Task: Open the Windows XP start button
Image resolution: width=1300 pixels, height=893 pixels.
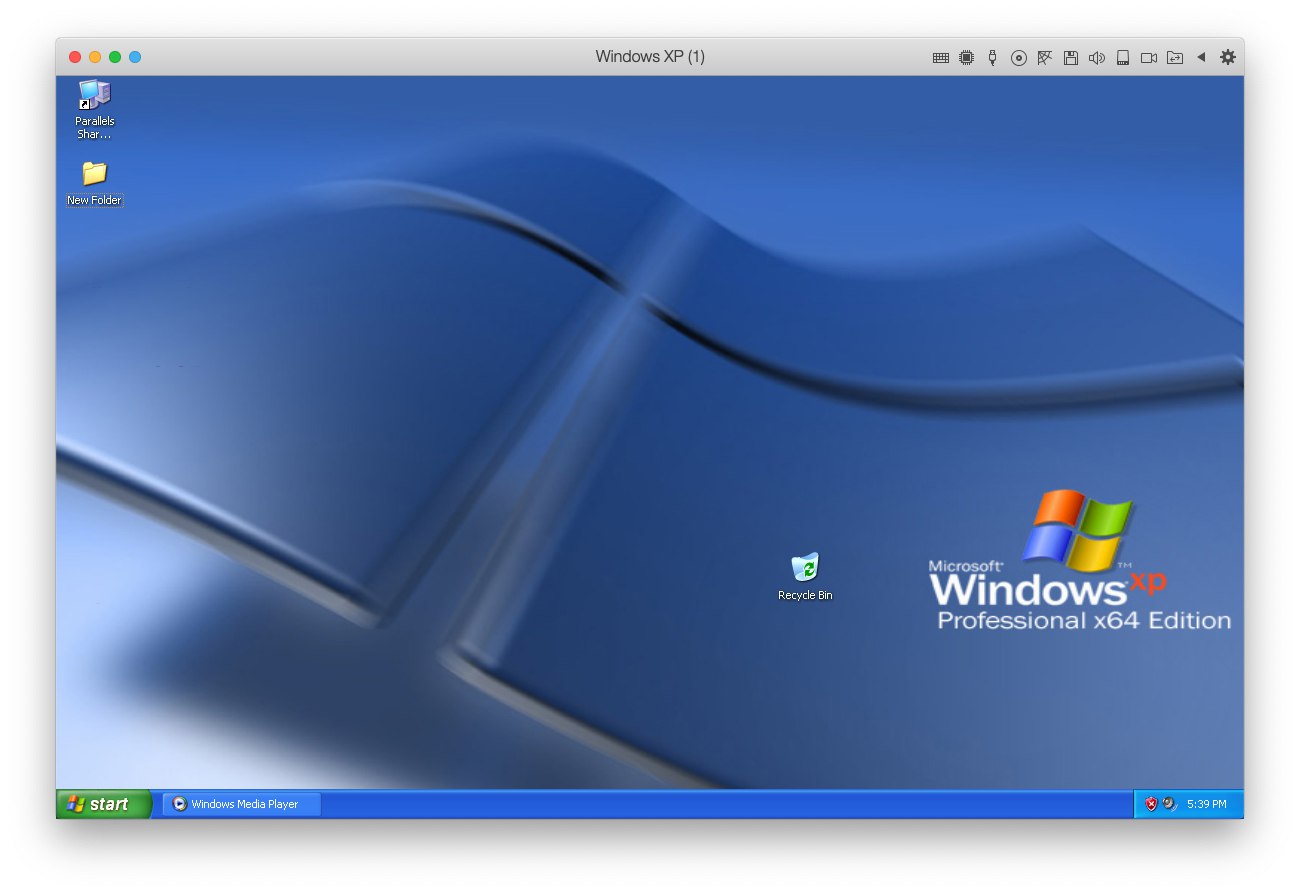Action: point(104,804)
